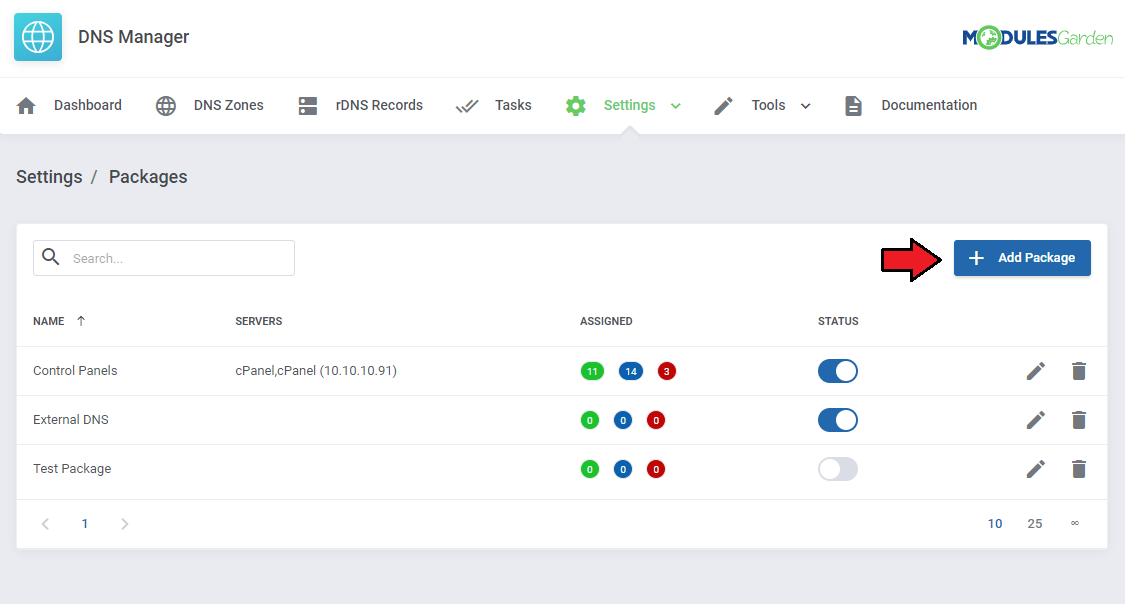Delete the Test Package entry
1125x604 pixels.
pos(1078,469)
